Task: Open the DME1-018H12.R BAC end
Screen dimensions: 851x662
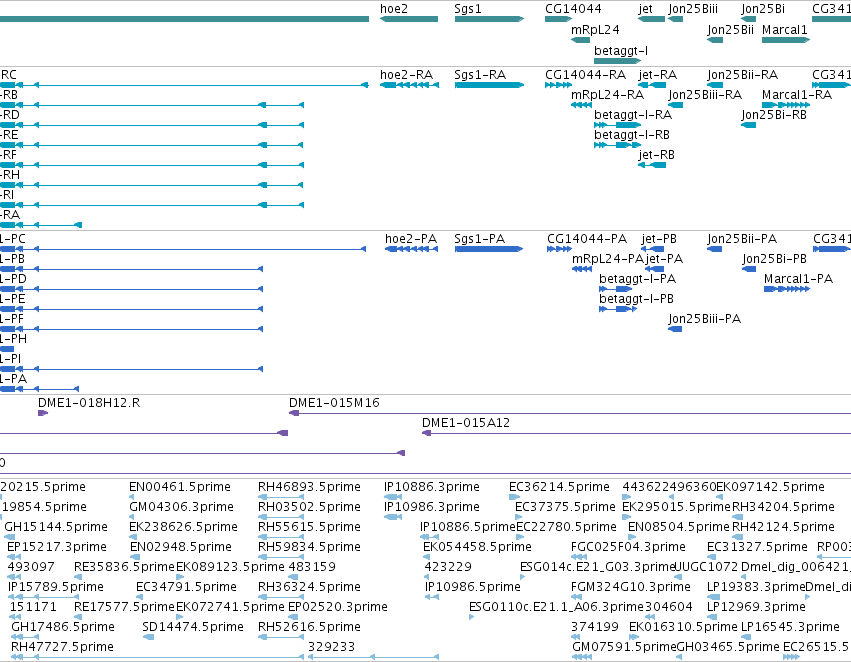Action: (x=43, y=413)
